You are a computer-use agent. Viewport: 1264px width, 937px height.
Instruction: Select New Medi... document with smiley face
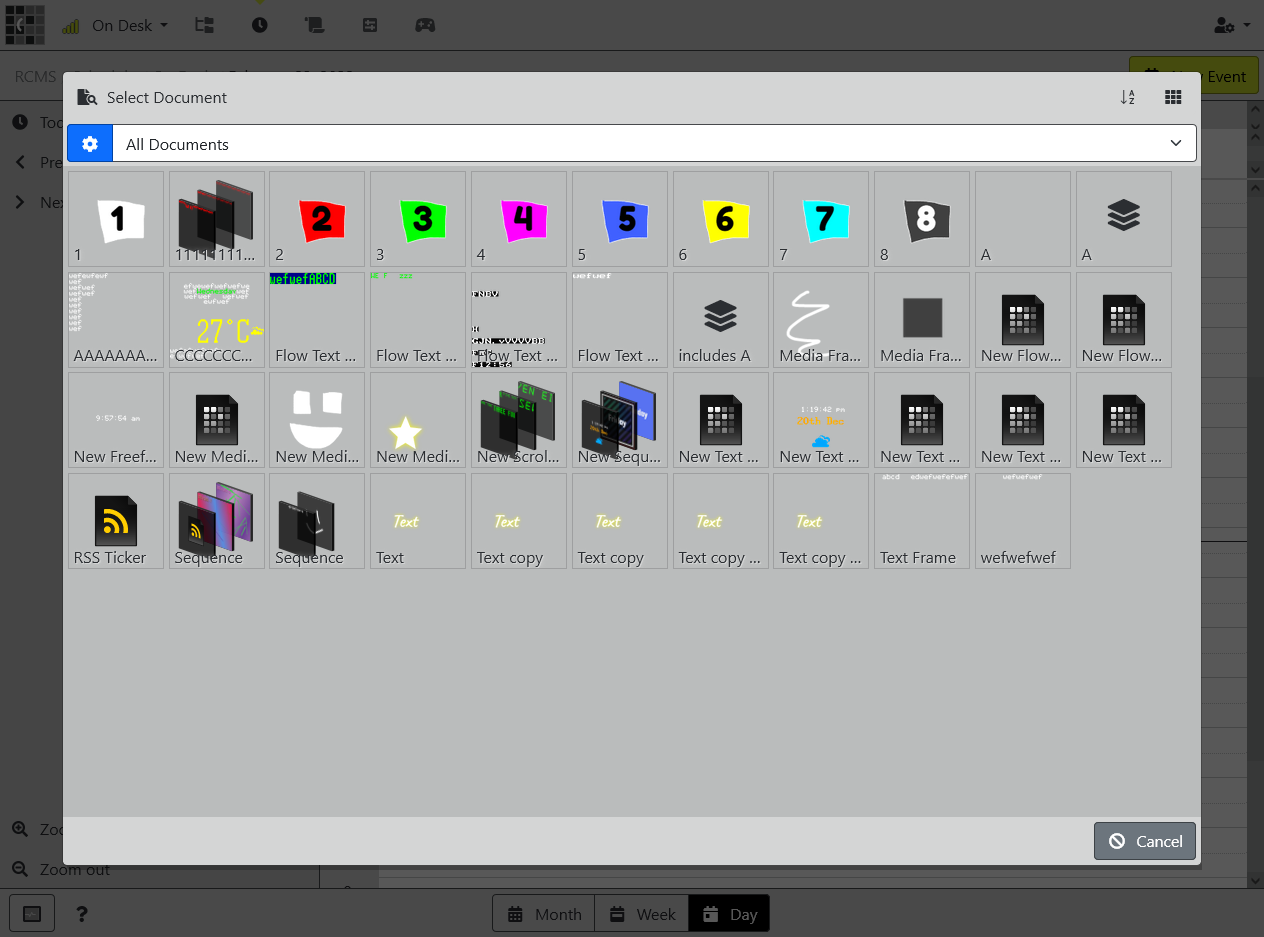click(x=317, y=421)
